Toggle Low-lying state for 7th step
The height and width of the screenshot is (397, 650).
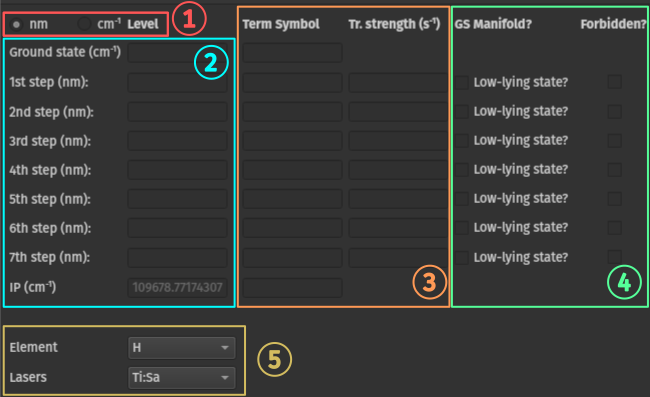pos(461,257)
